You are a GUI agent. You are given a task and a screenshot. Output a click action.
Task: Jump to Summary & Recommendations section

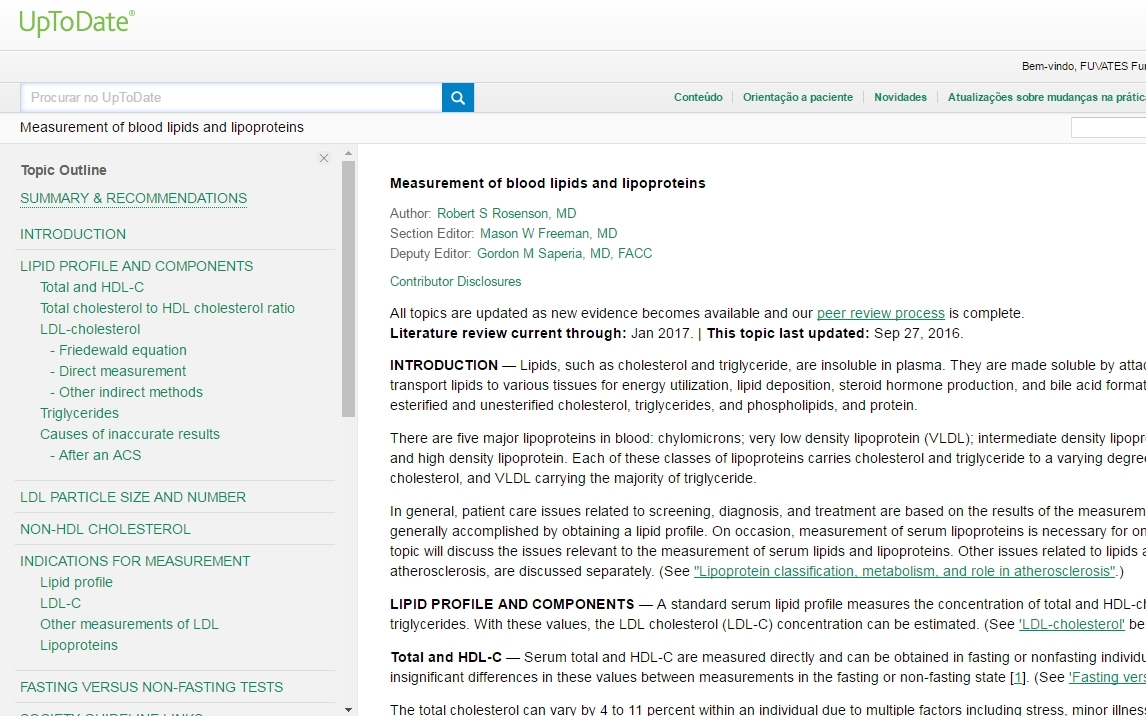133,198
